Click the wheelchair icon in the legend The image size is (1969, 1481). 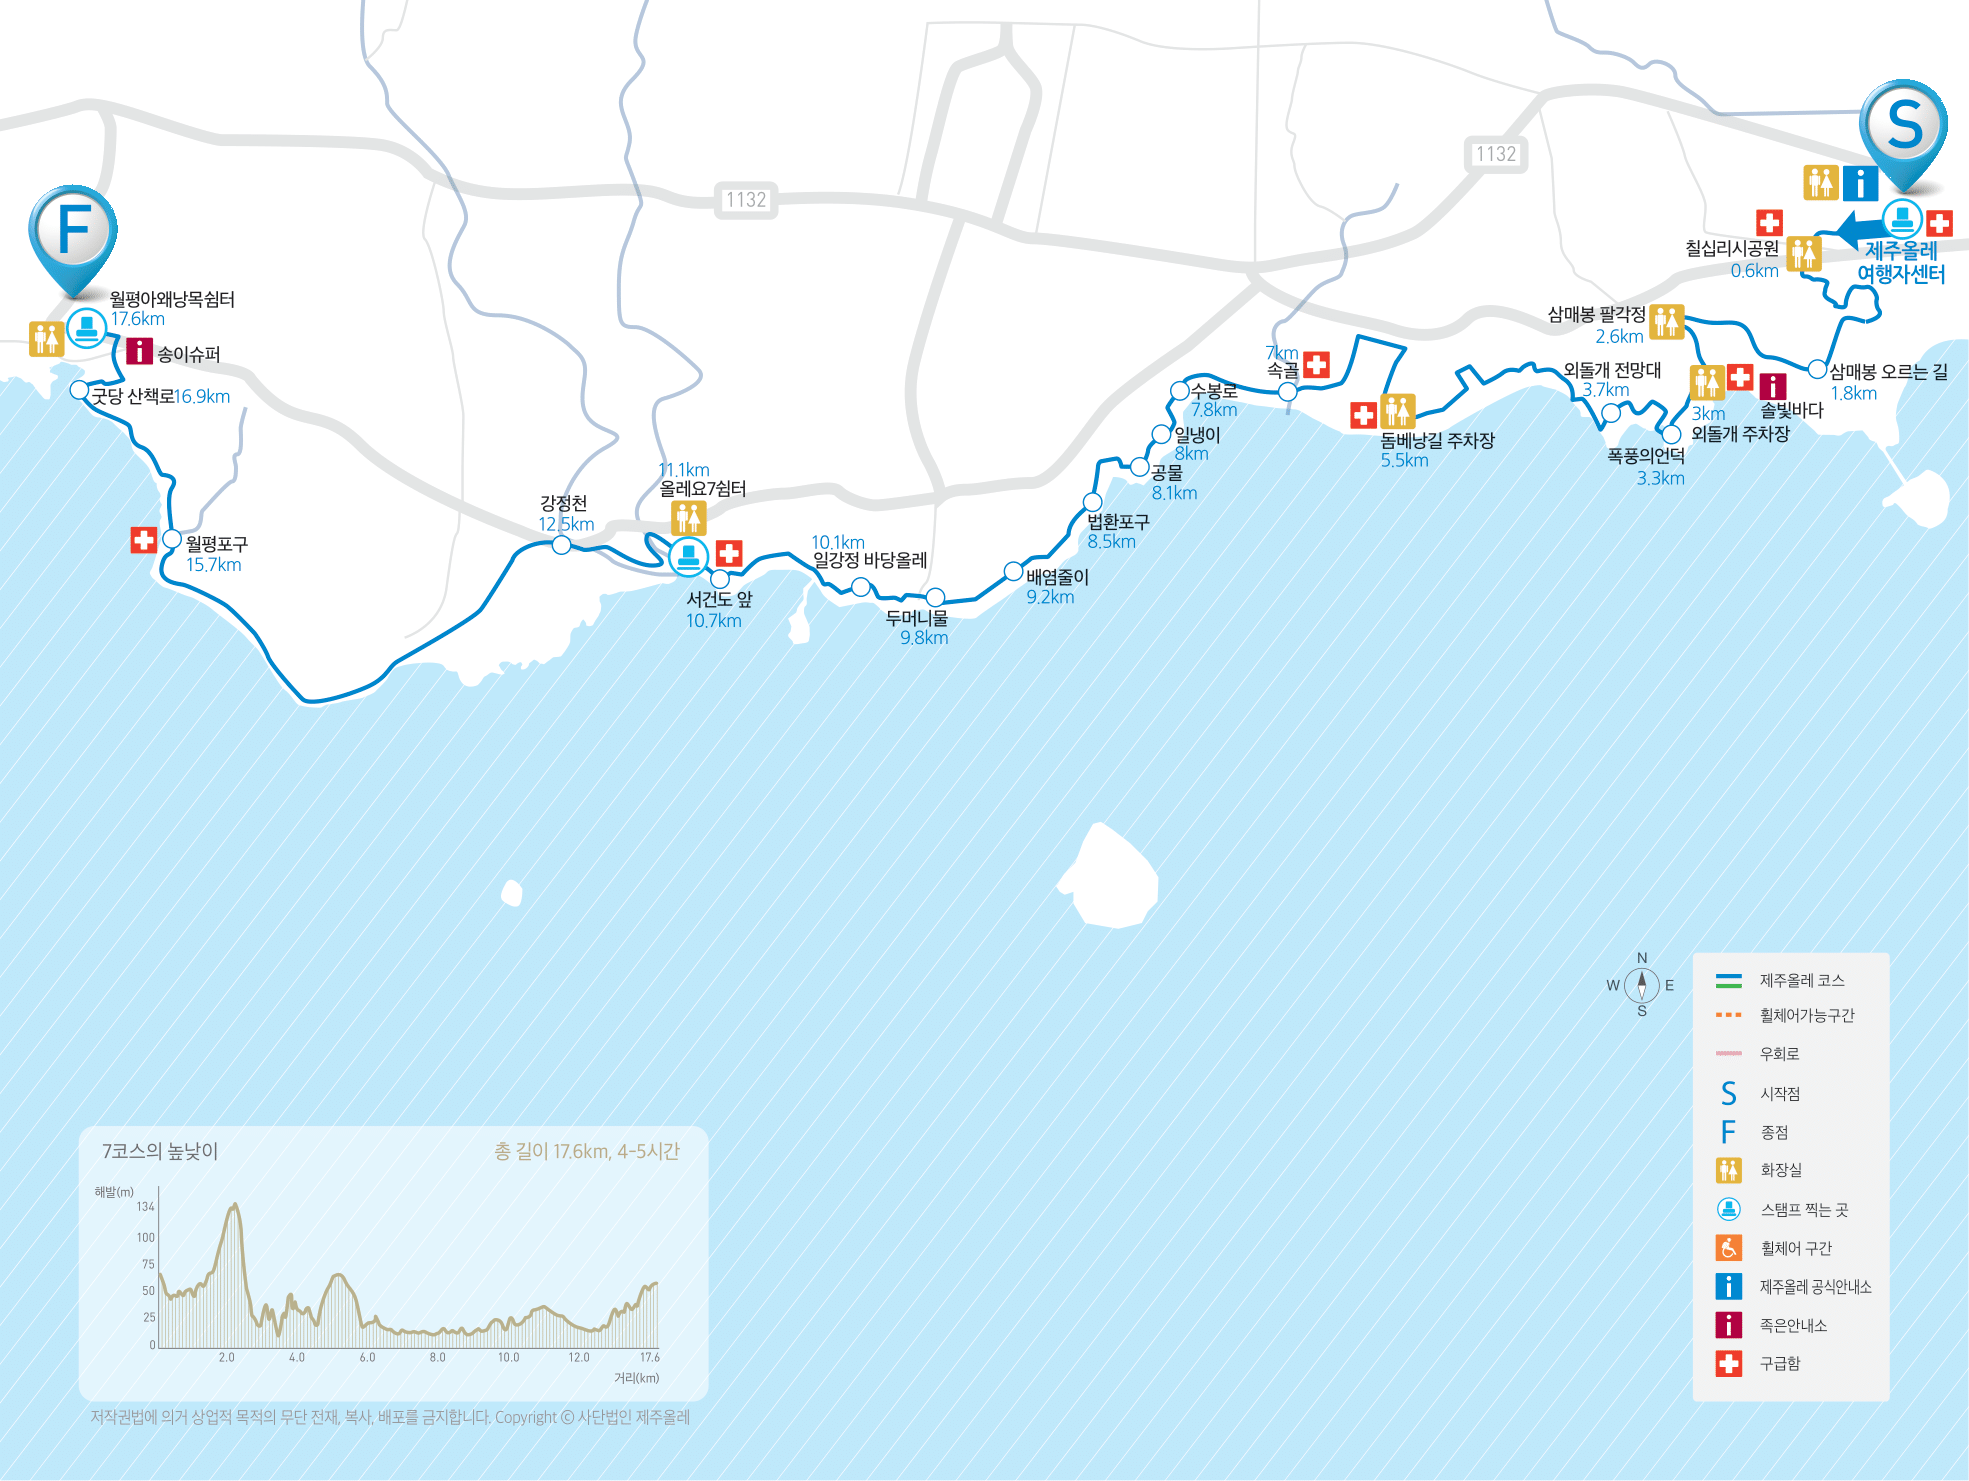click(x=1728, y=1248)
